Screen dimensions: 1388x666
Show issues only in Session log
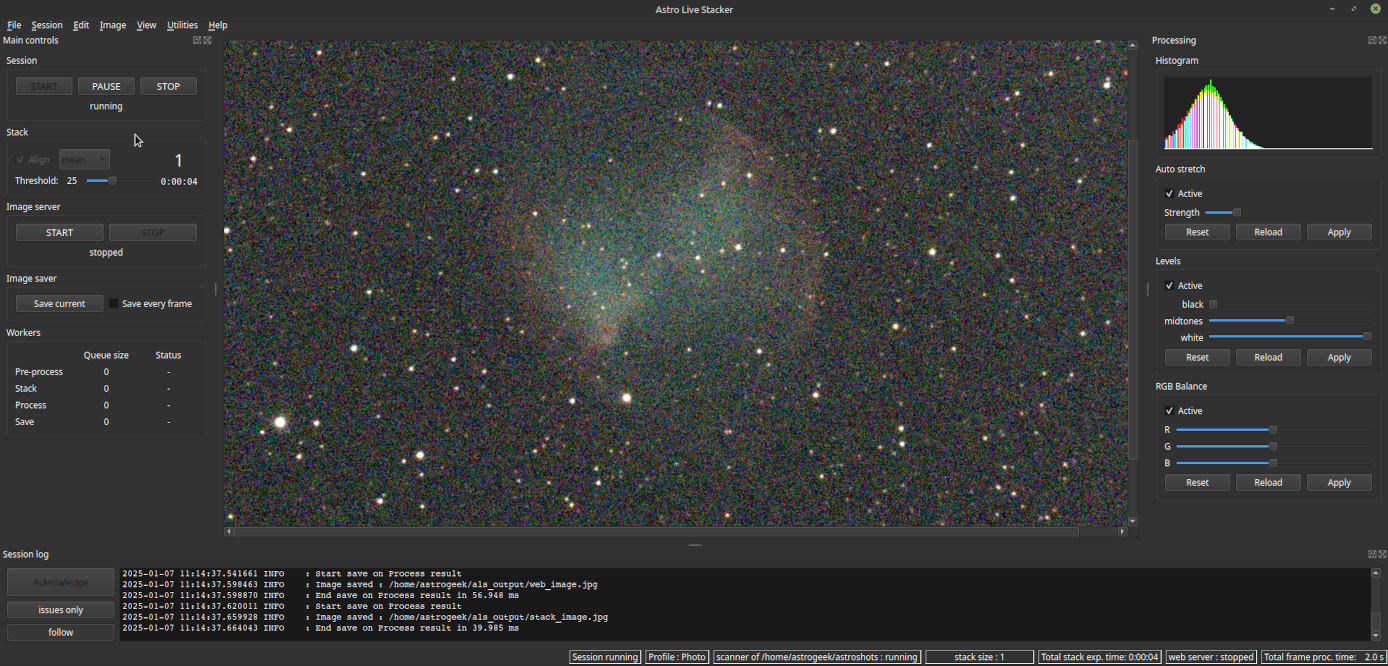(60, 609)
